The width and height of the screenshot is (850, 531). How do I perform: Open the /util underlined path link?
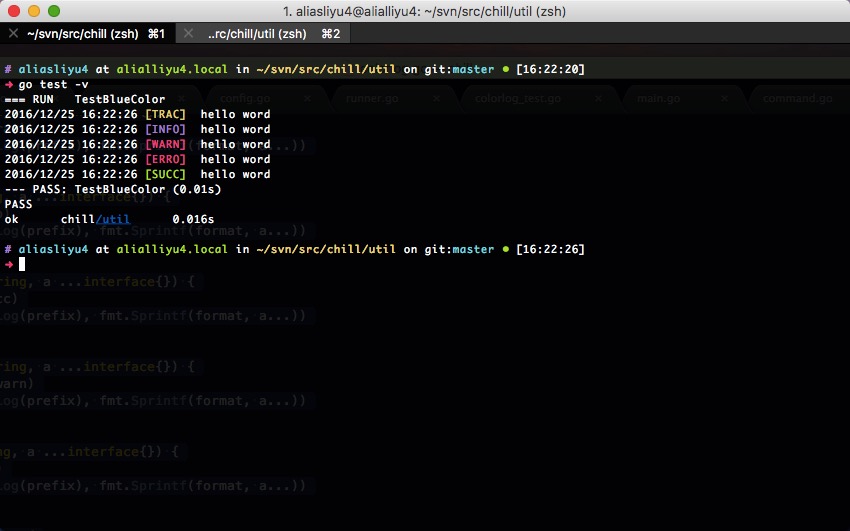113,219
